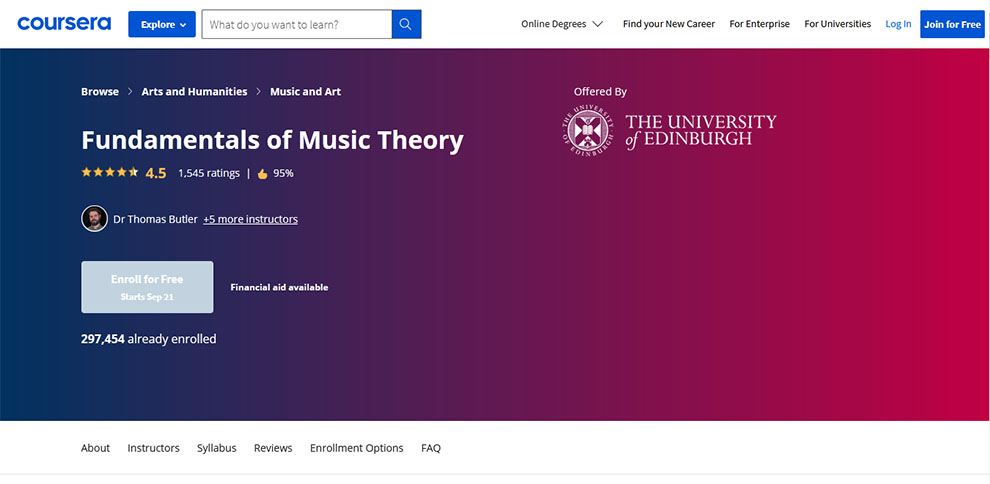Viewport: 990px width, 484px height.
Task: Switch to About tab
Action: 95,448
